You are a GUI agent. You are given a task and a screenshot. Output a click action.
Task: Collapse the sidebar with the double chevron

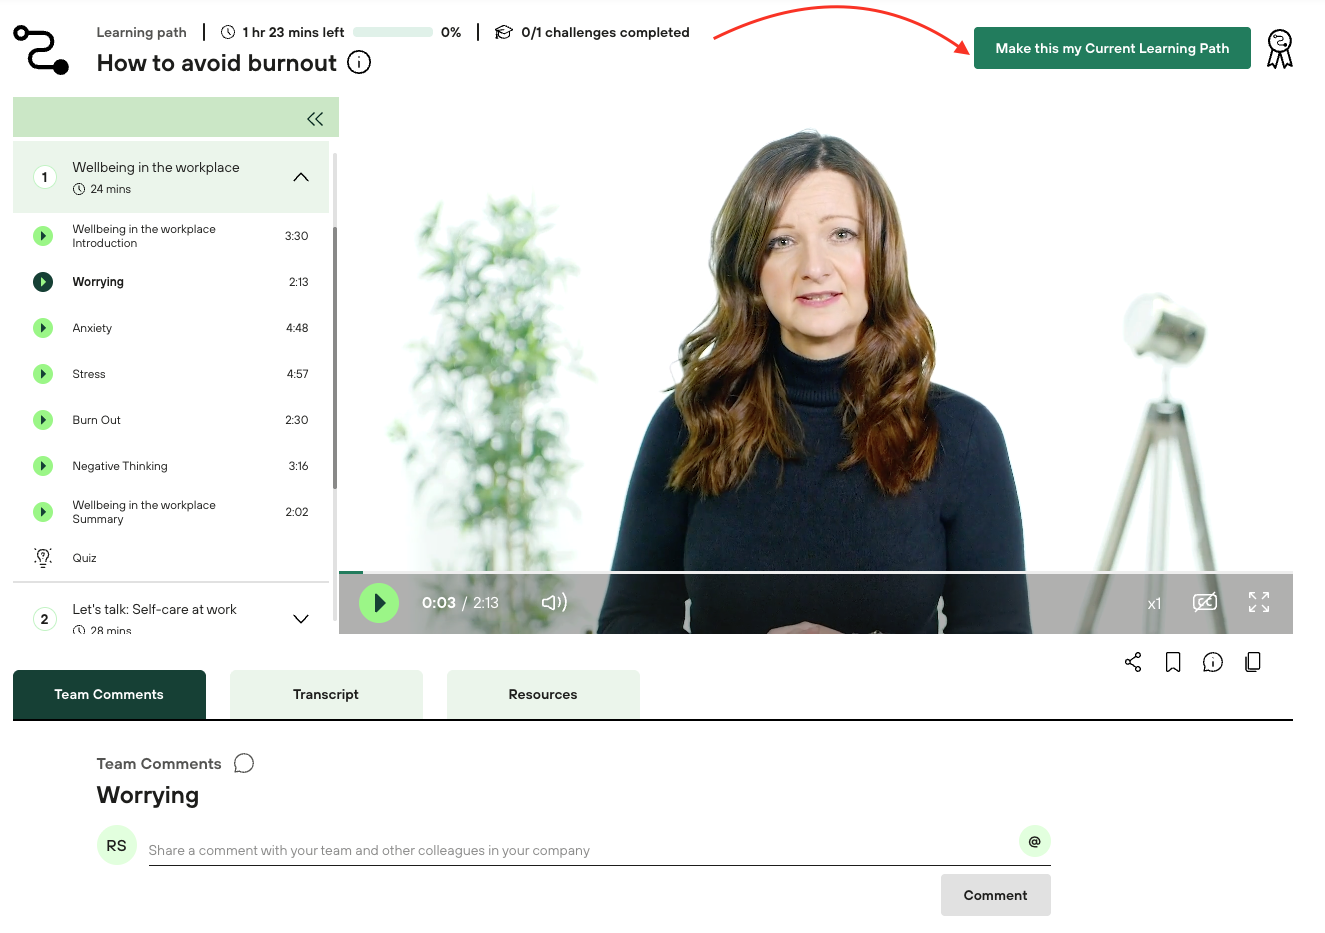point(315,119)
